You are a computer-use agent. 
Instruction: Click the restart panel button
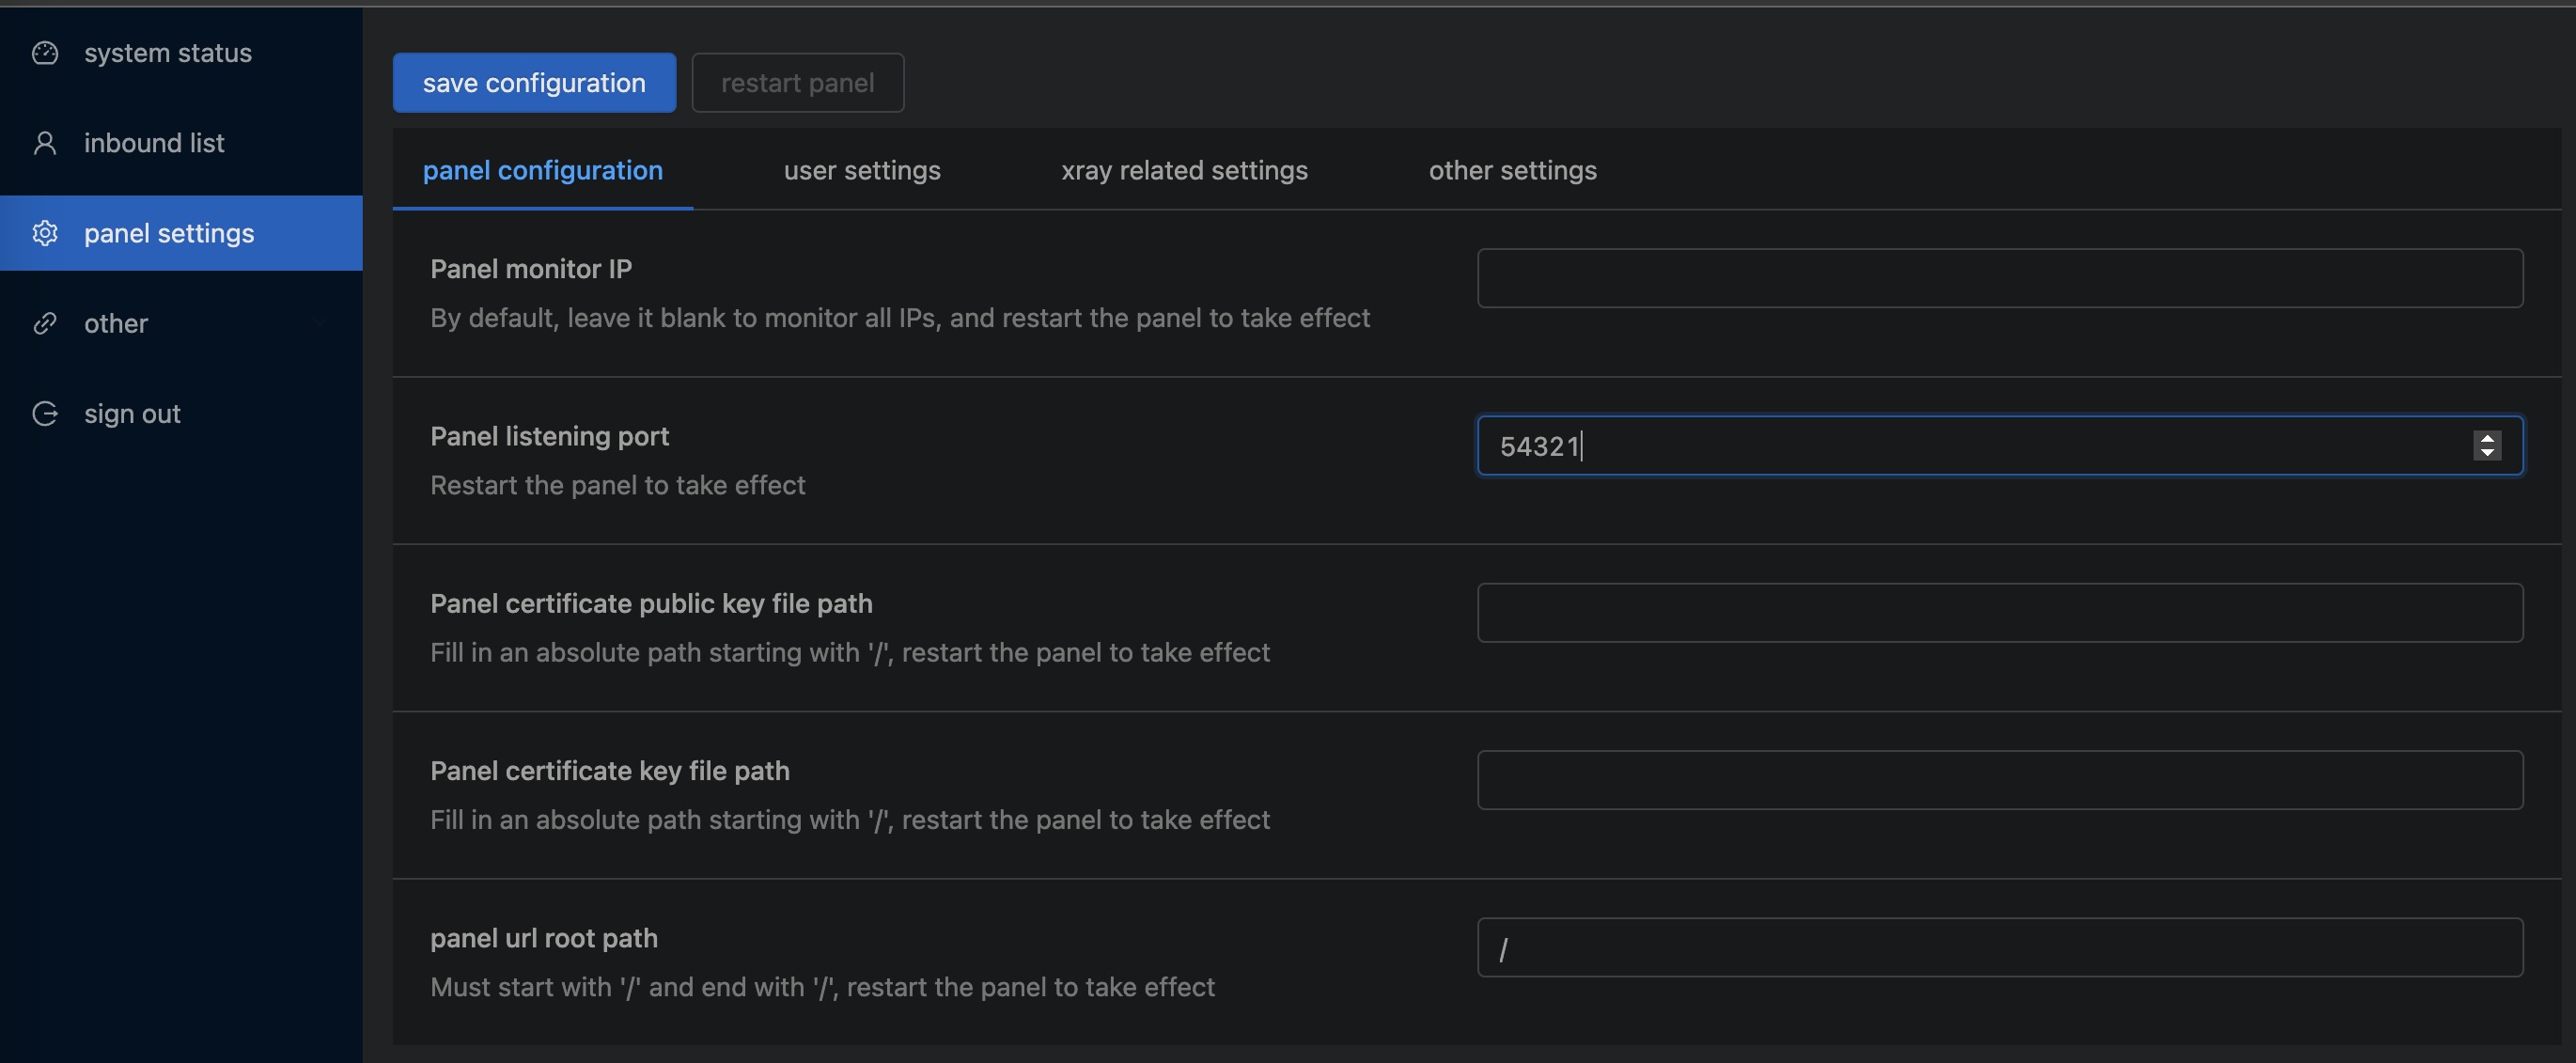click(797, 82)
